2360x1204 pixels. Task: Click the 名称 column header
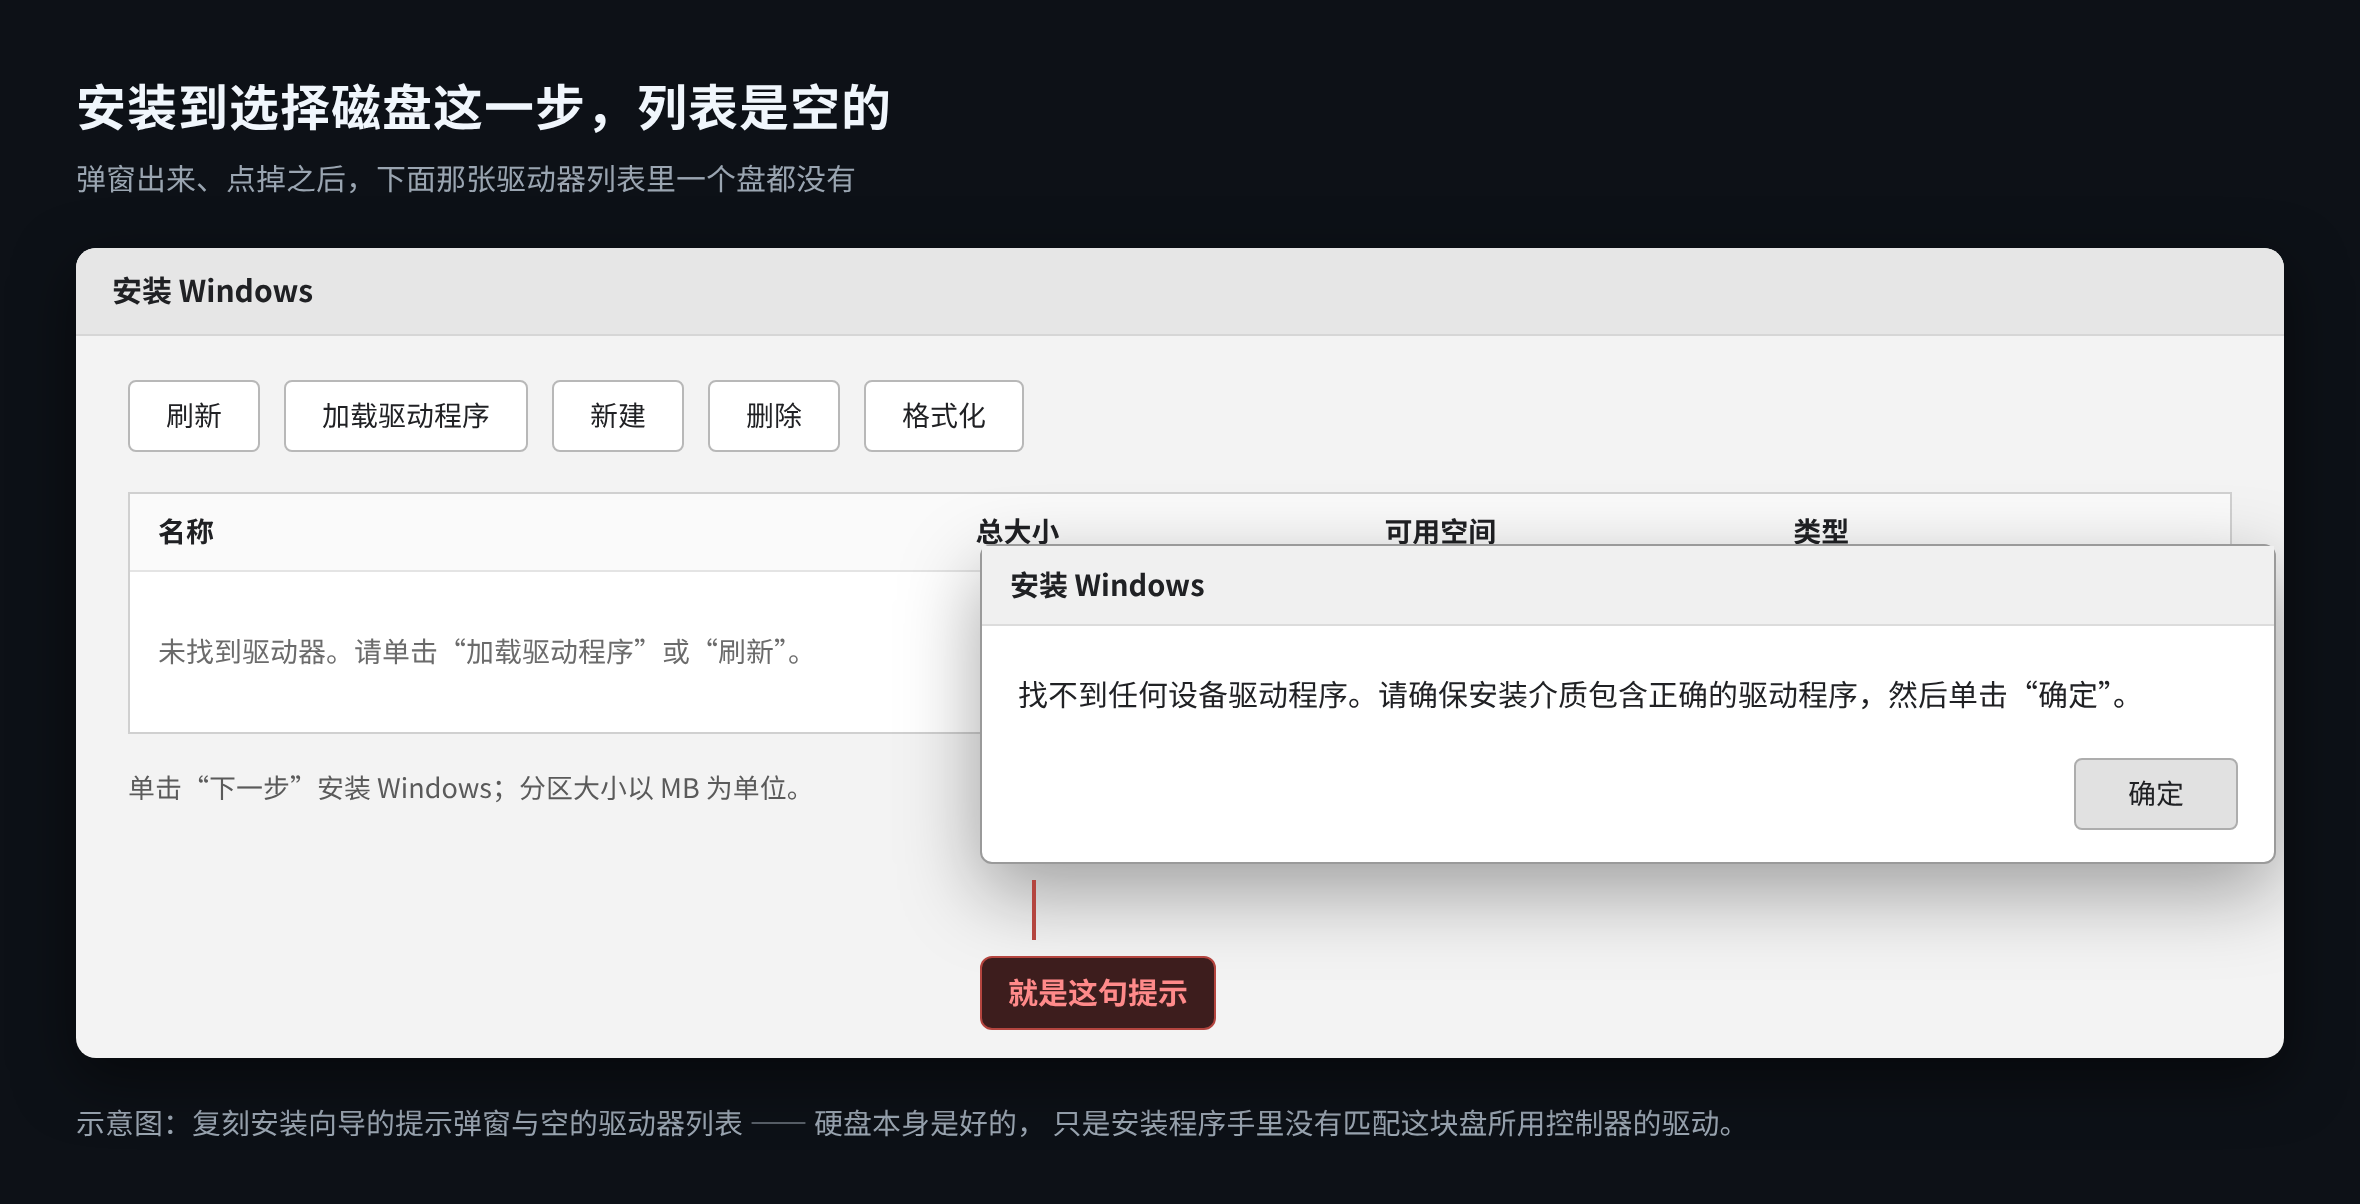point(186,532)
